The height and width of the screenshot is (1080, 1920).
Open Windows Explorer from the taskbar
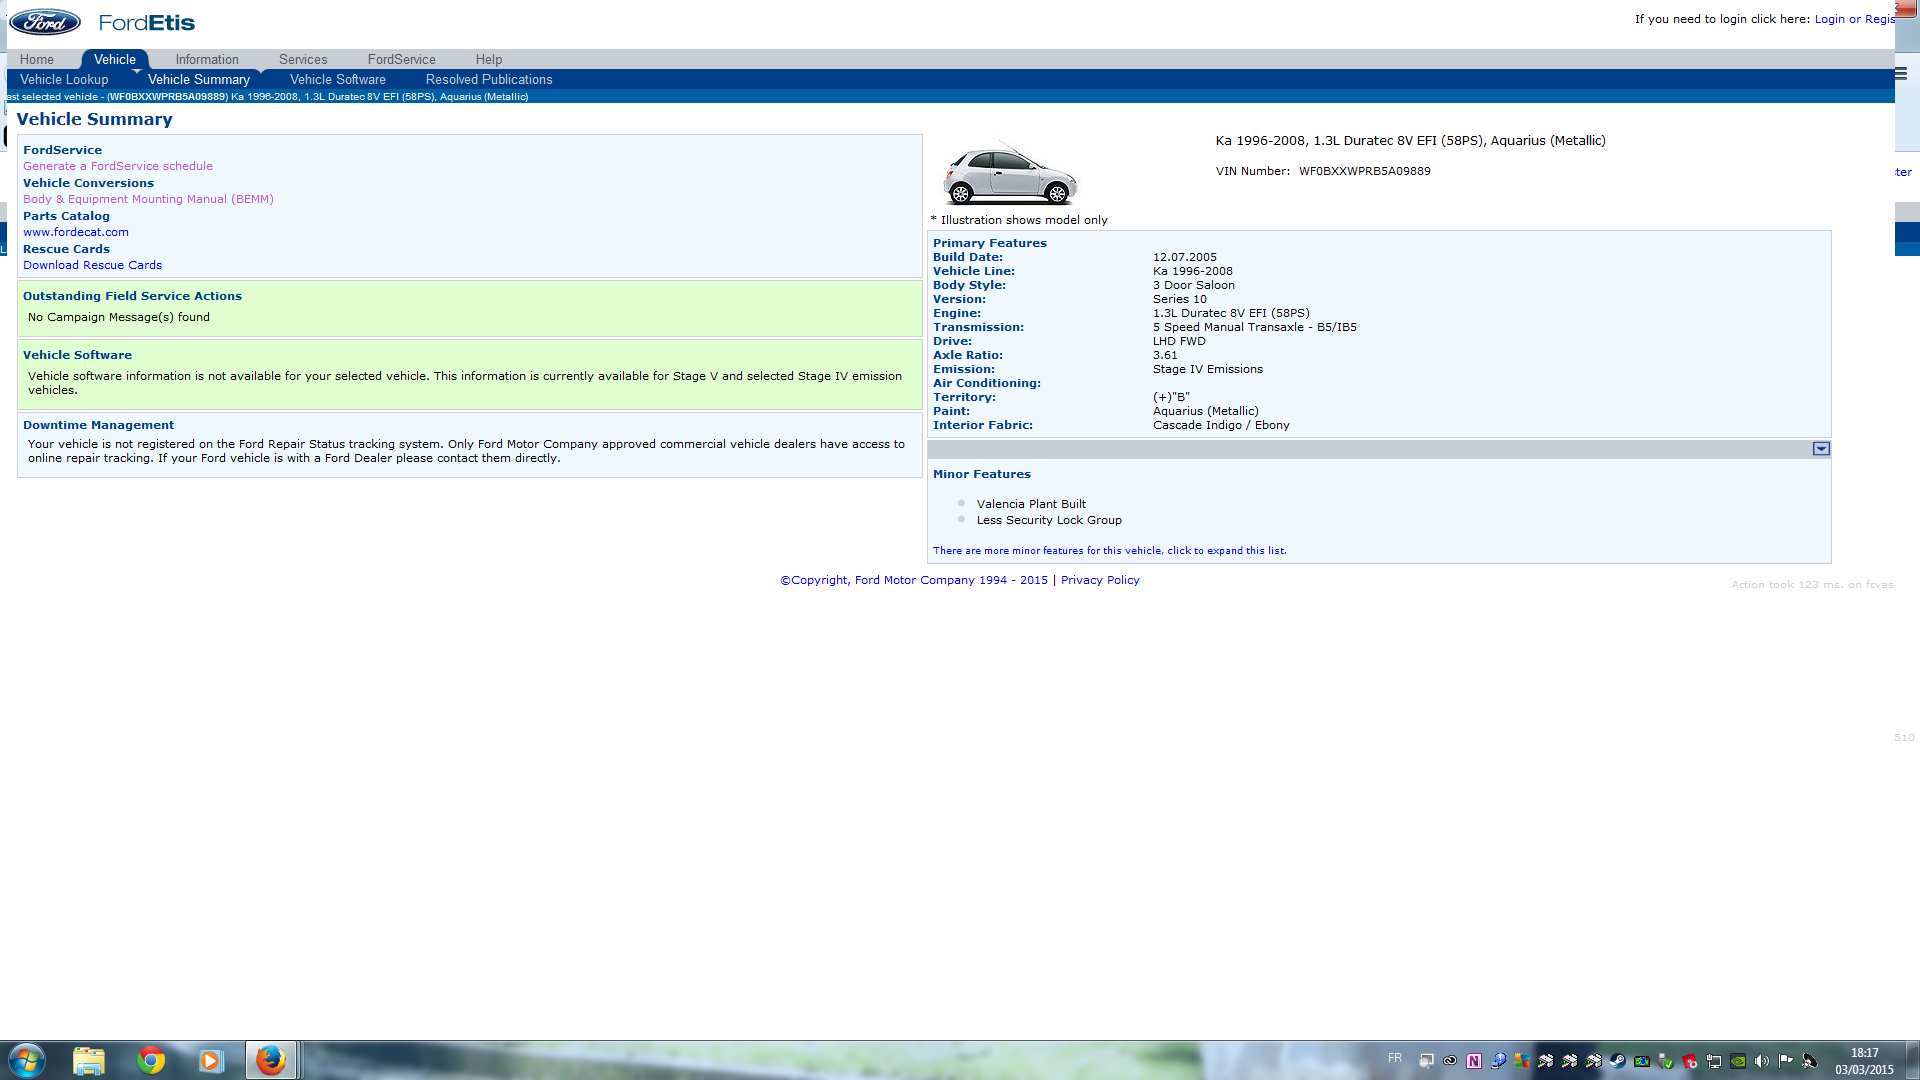[89, 1060]
